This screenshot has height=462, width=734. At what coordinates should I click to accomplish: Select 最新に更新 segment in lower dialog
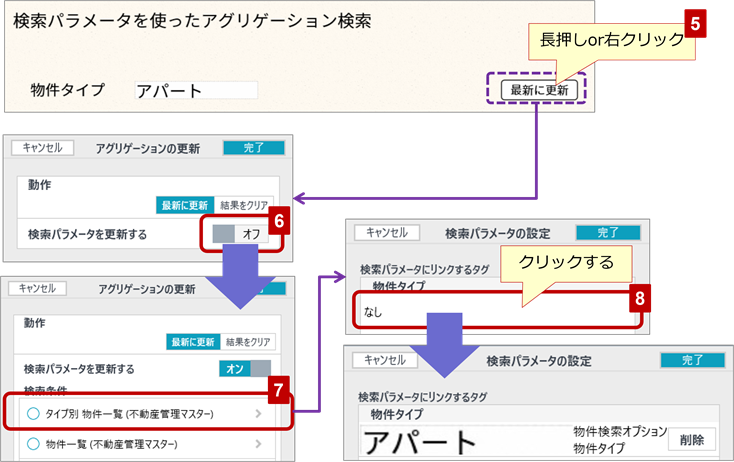[x=193, y=342]
